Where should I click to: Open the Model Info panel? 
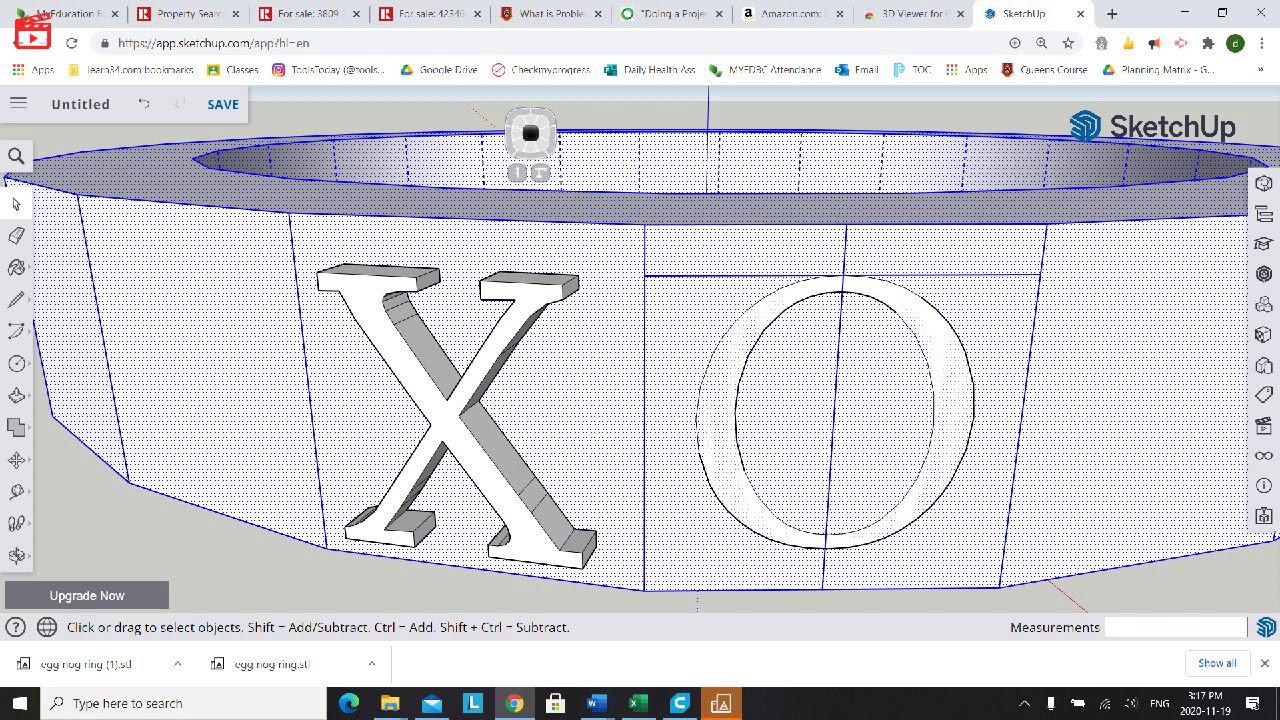(1264, 486)
